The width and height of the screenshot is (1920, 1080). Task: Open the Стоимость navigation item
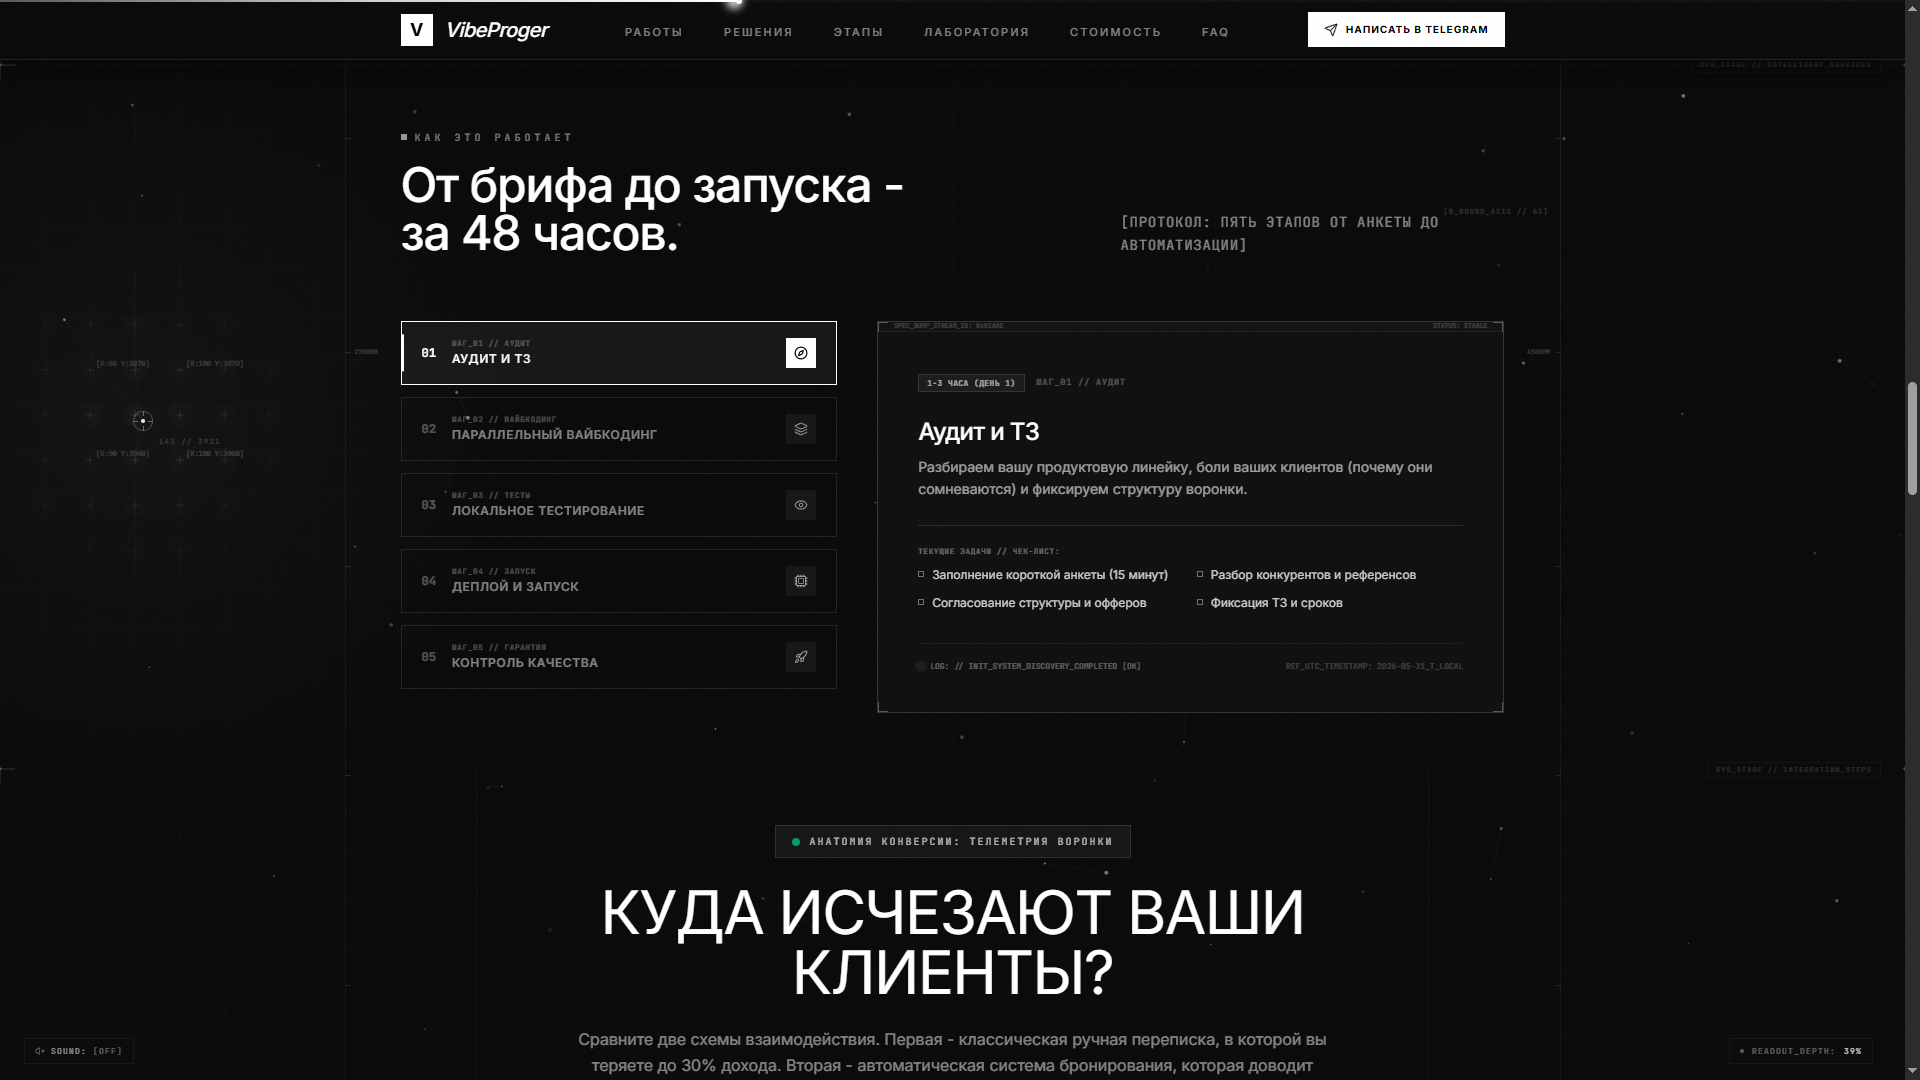pyautogui.click(x=1115, y=32)
